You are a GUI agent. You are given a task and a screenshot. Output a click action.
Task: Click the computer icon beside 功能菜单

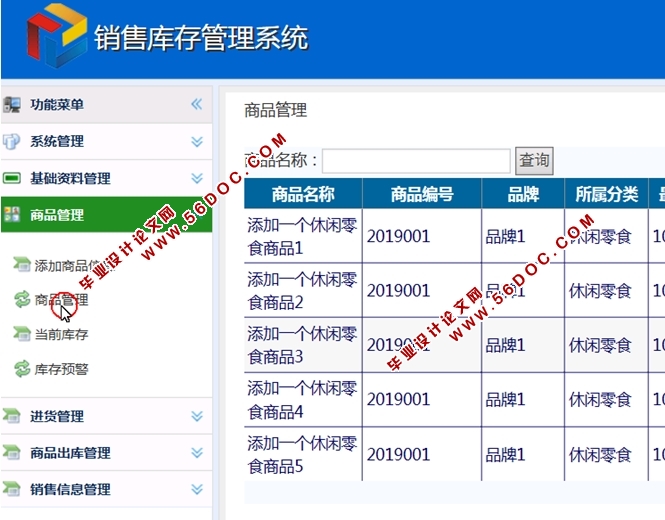pos(11,104)
